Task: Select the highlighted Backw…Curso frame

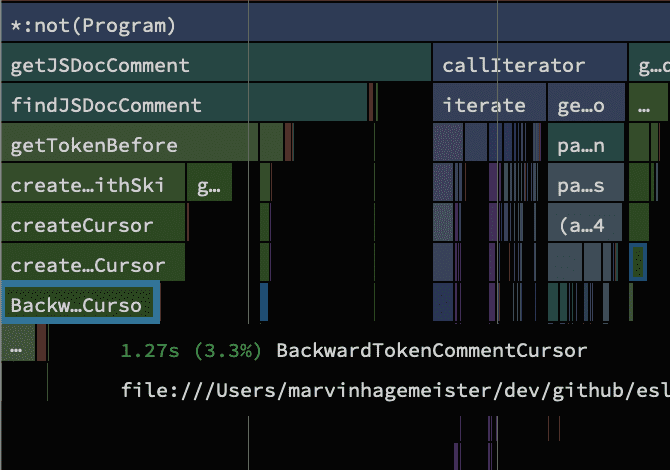Action: tap(80, 304)
